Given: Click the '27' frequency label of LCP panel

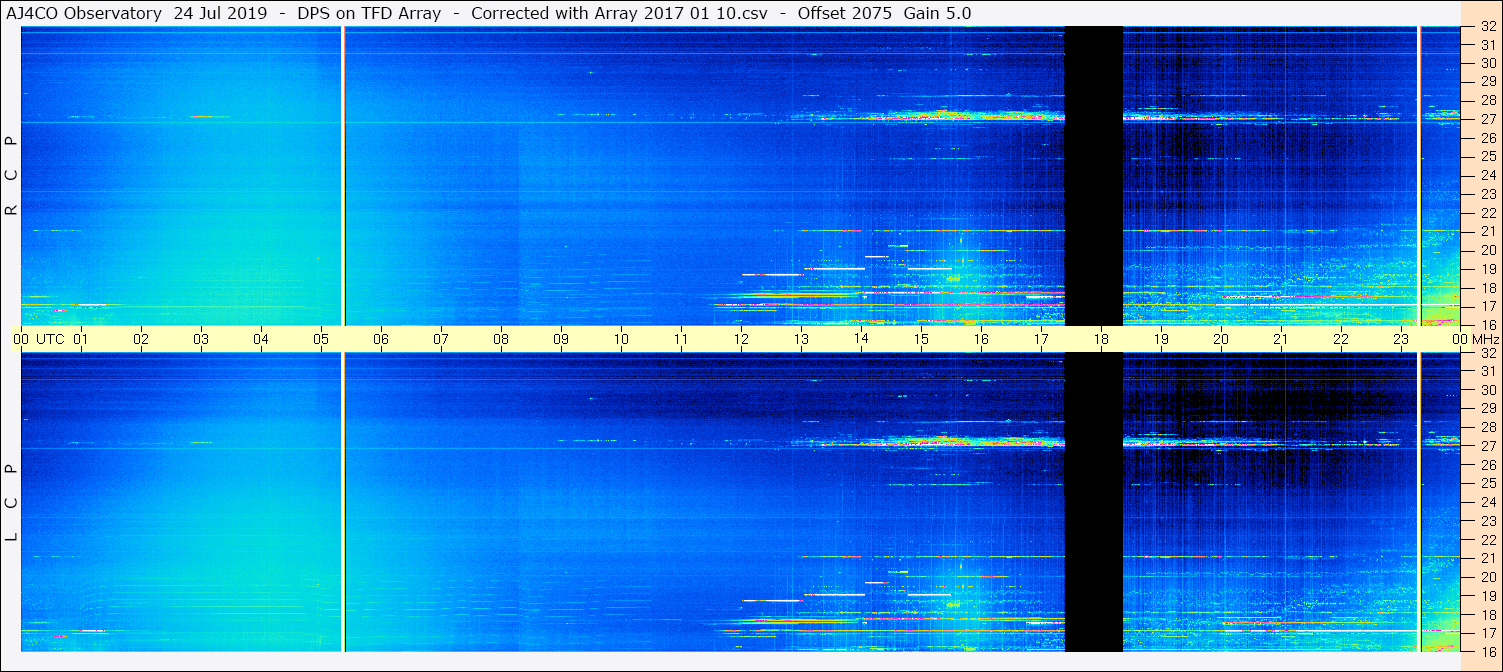Looking at the screenshot, I should point(1487,446).
